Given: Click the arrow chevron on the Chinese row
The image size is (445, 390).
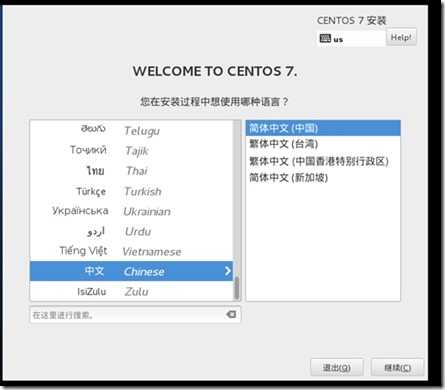Looking at the screenshot, I should coord(228,271).
